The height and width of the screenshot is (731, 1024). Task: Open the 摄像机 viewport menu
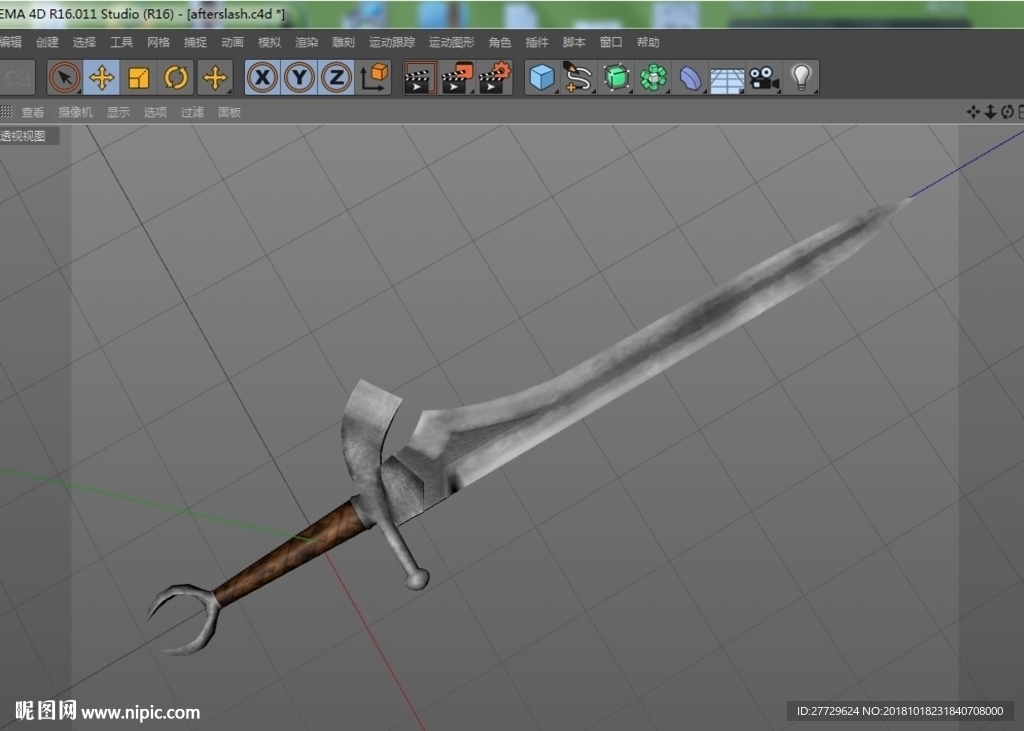pyautogui.click(x=75, y=112)
